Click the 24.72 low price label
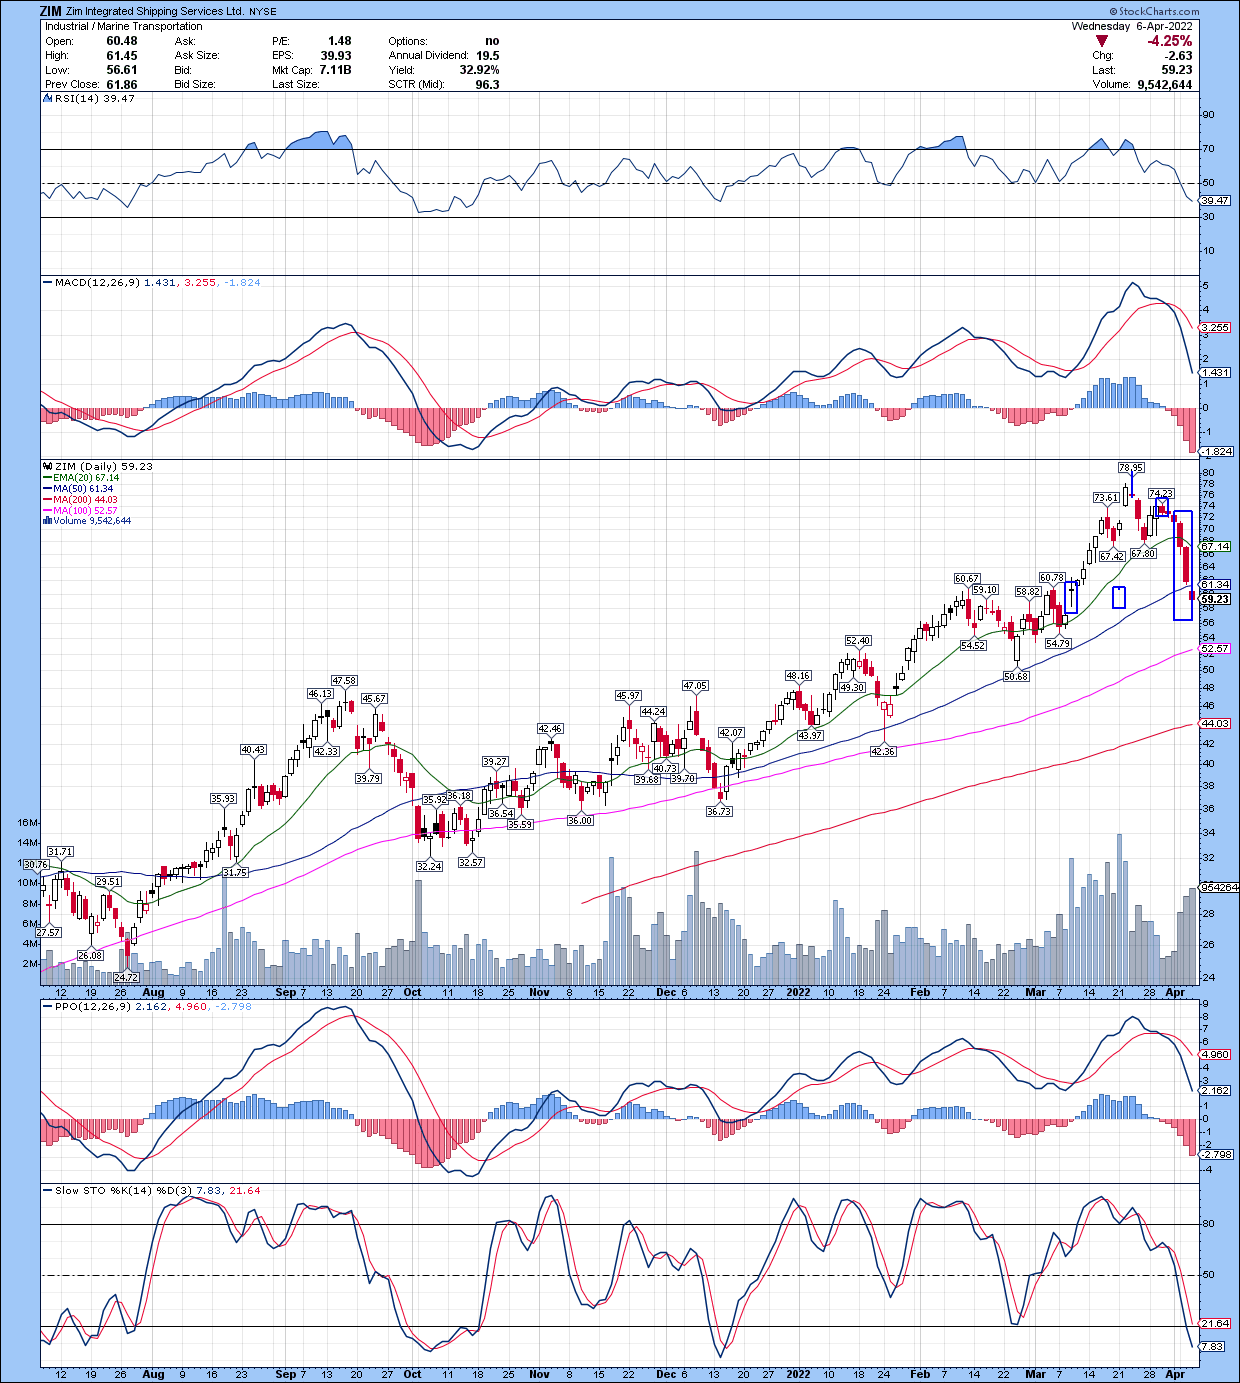 pyautogui.click(x=126, y=978)
